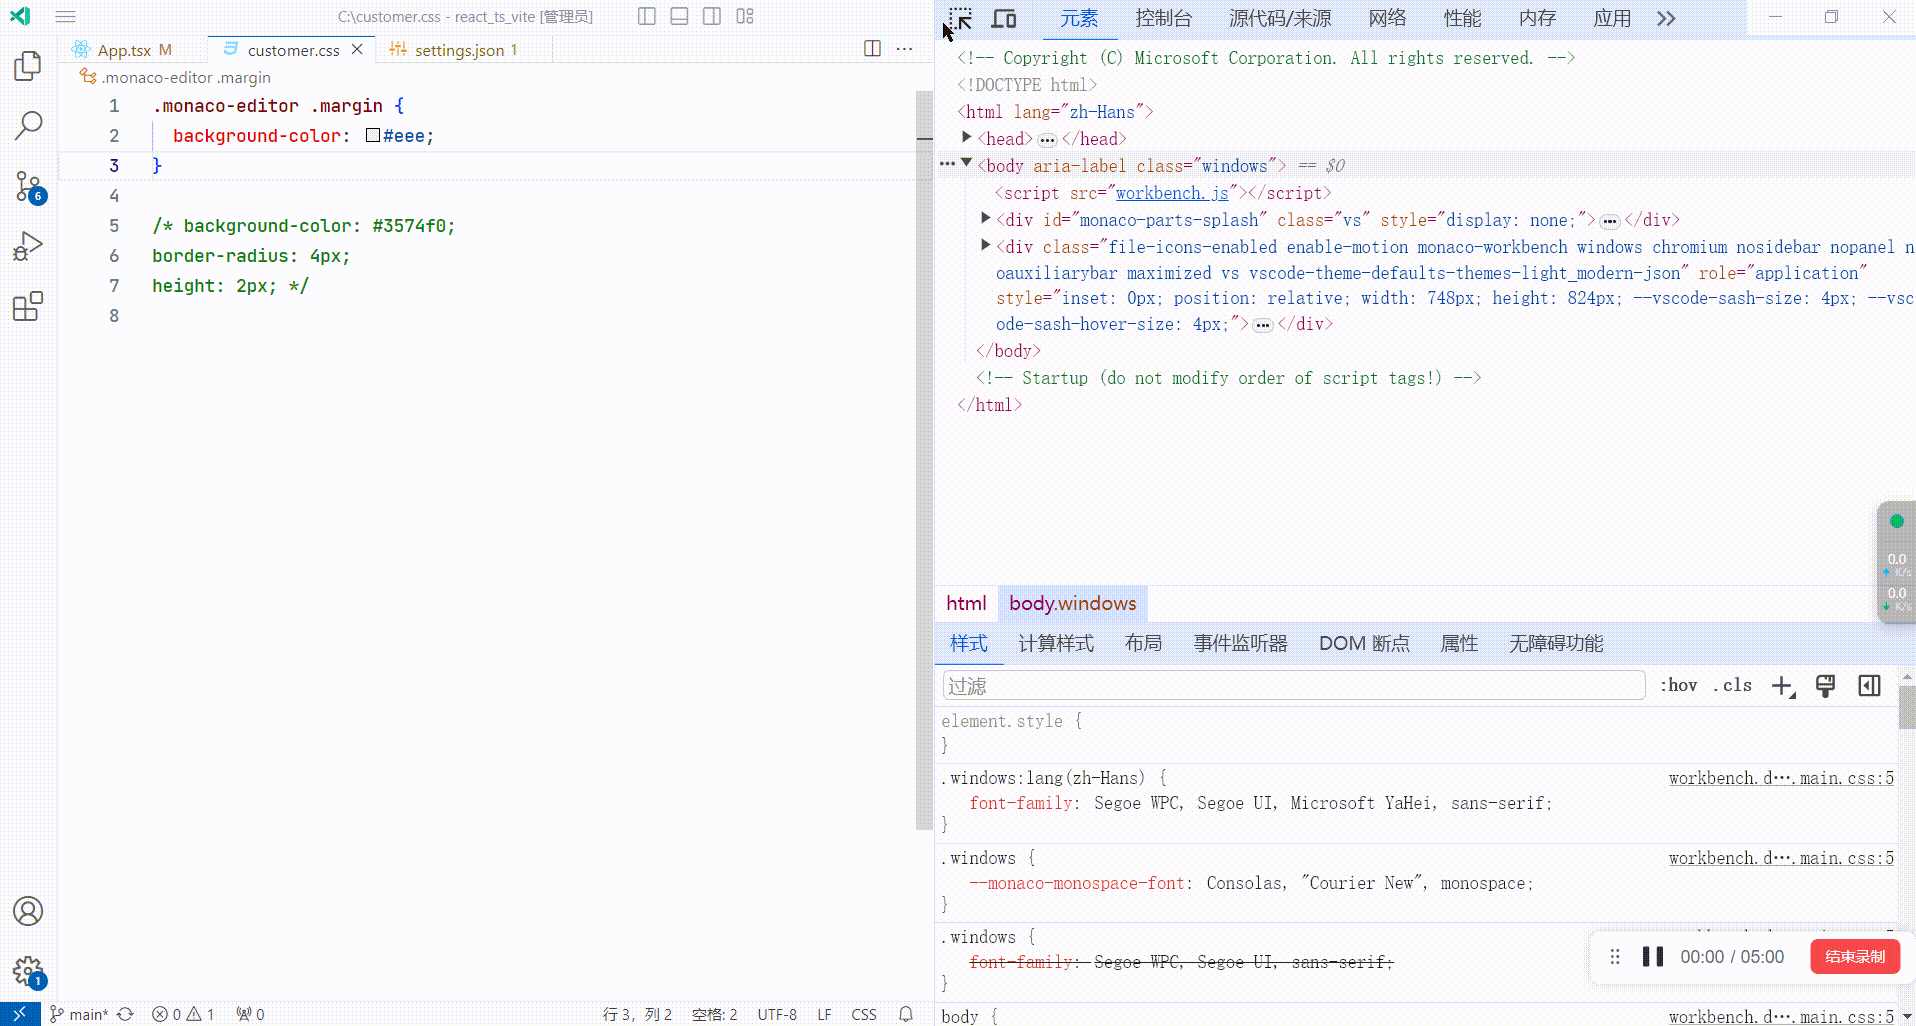This screenshot has height=1026, width=1916.
Task: Show more DevTools tabs chevron
Action: click(x=1666, y=19)
